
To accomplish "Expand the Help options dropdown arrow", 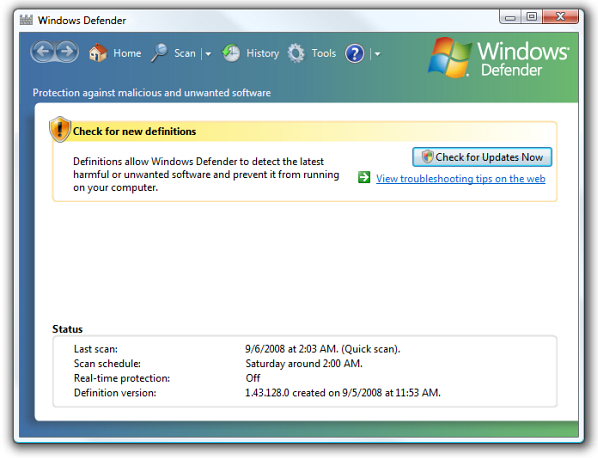I will 377,54.
